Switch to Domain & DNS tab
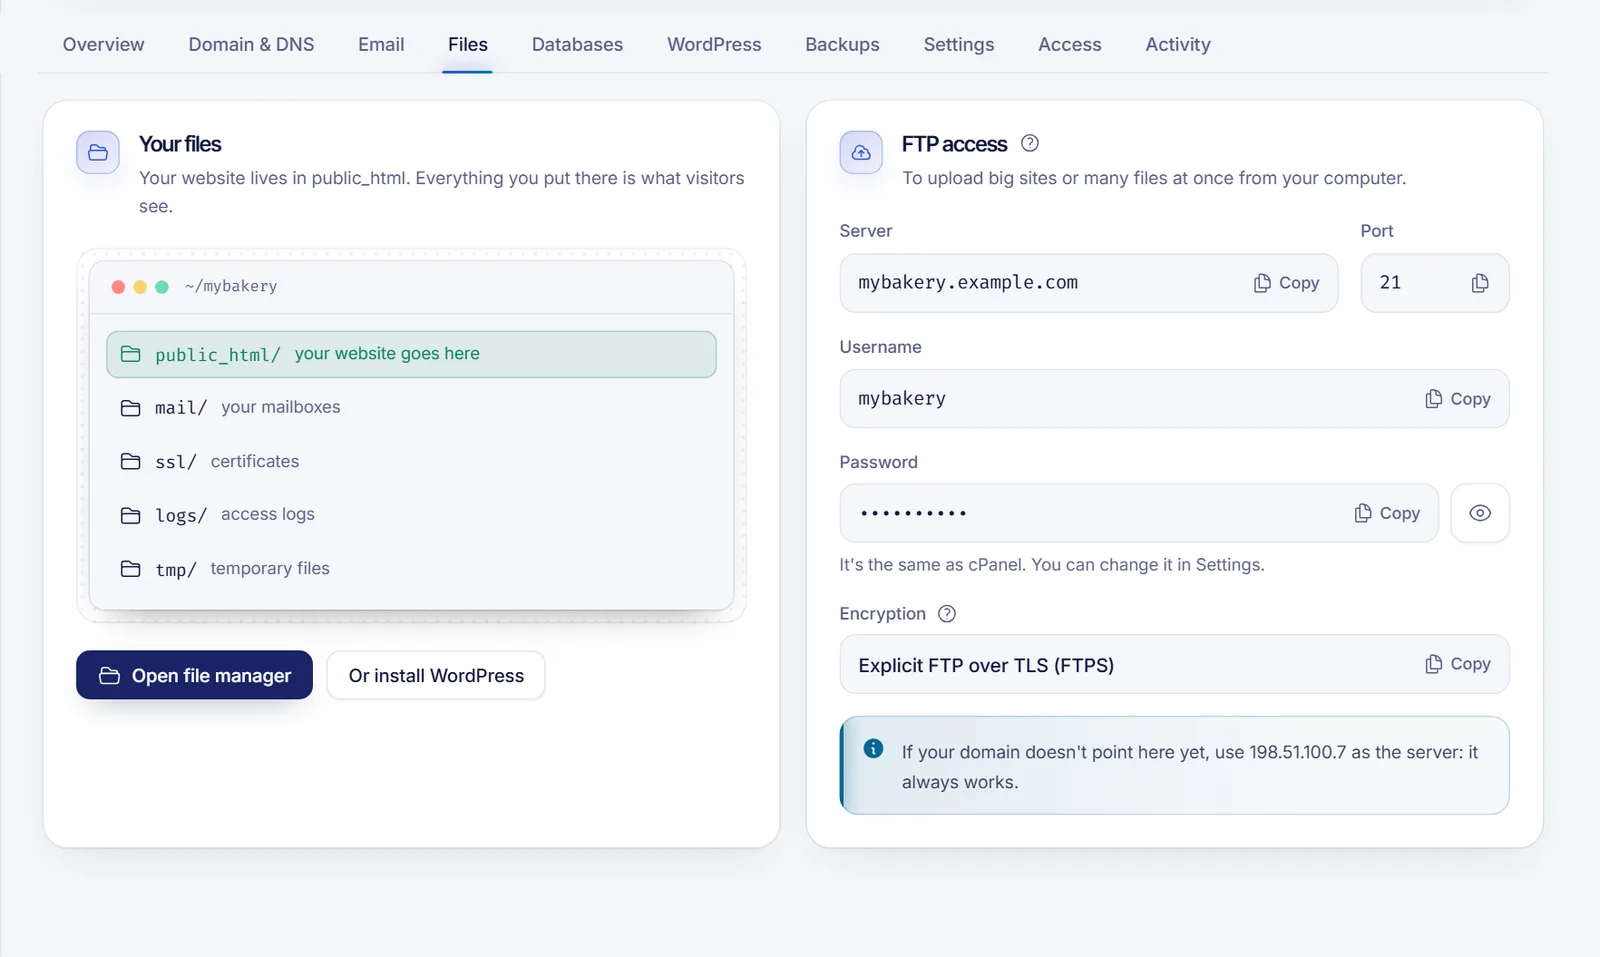Viewport: 1600px width, 957px height. pos(251,44)
